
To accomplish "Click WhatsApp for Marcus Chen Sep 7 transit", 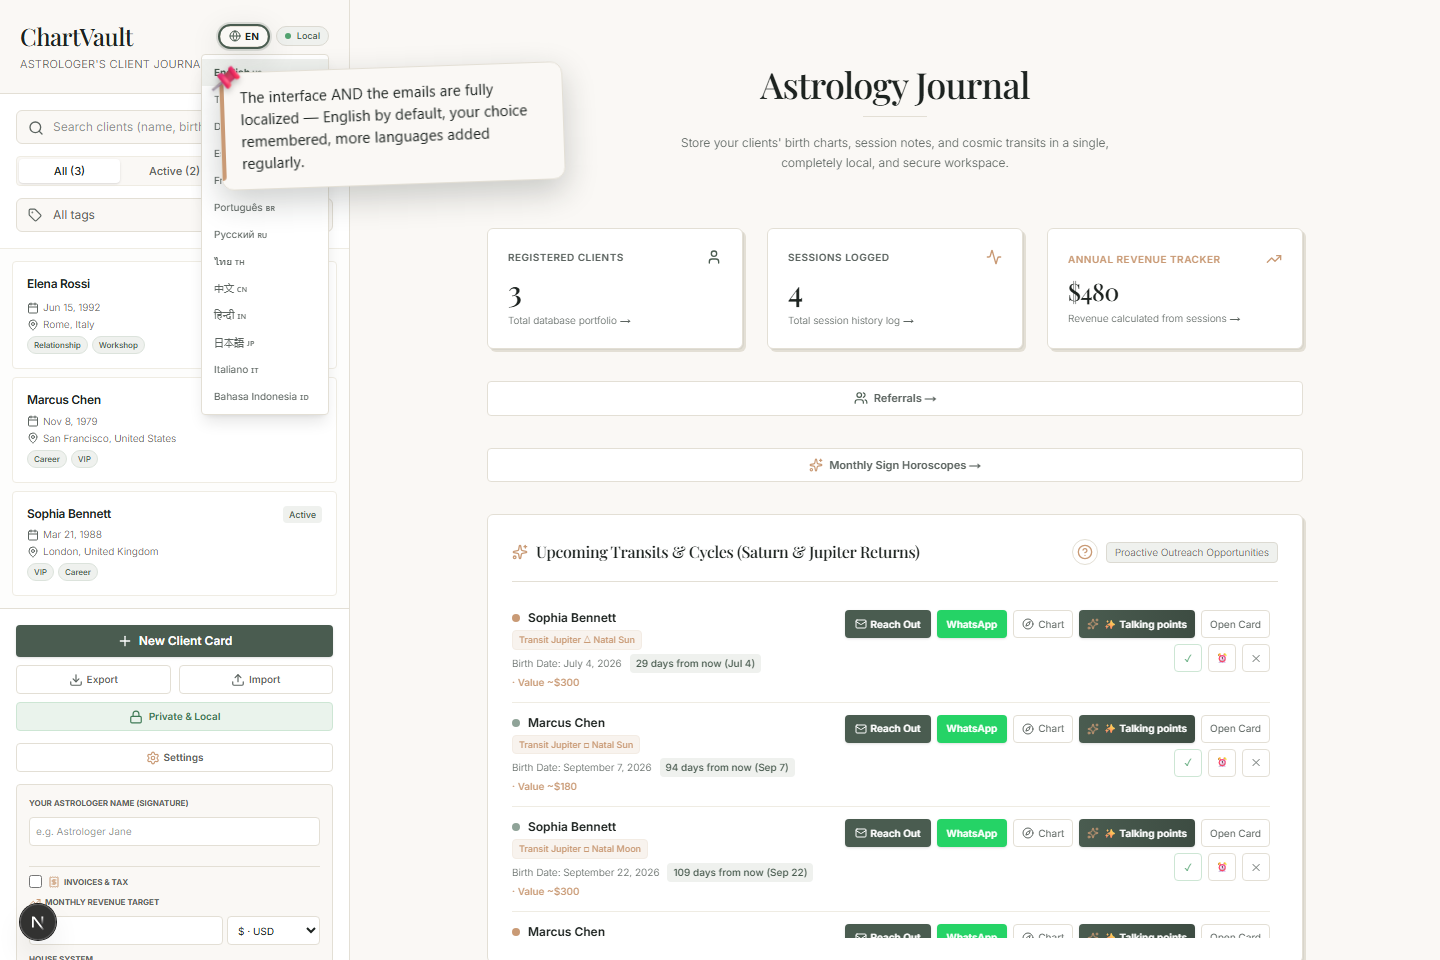I will tap(972, 729).
